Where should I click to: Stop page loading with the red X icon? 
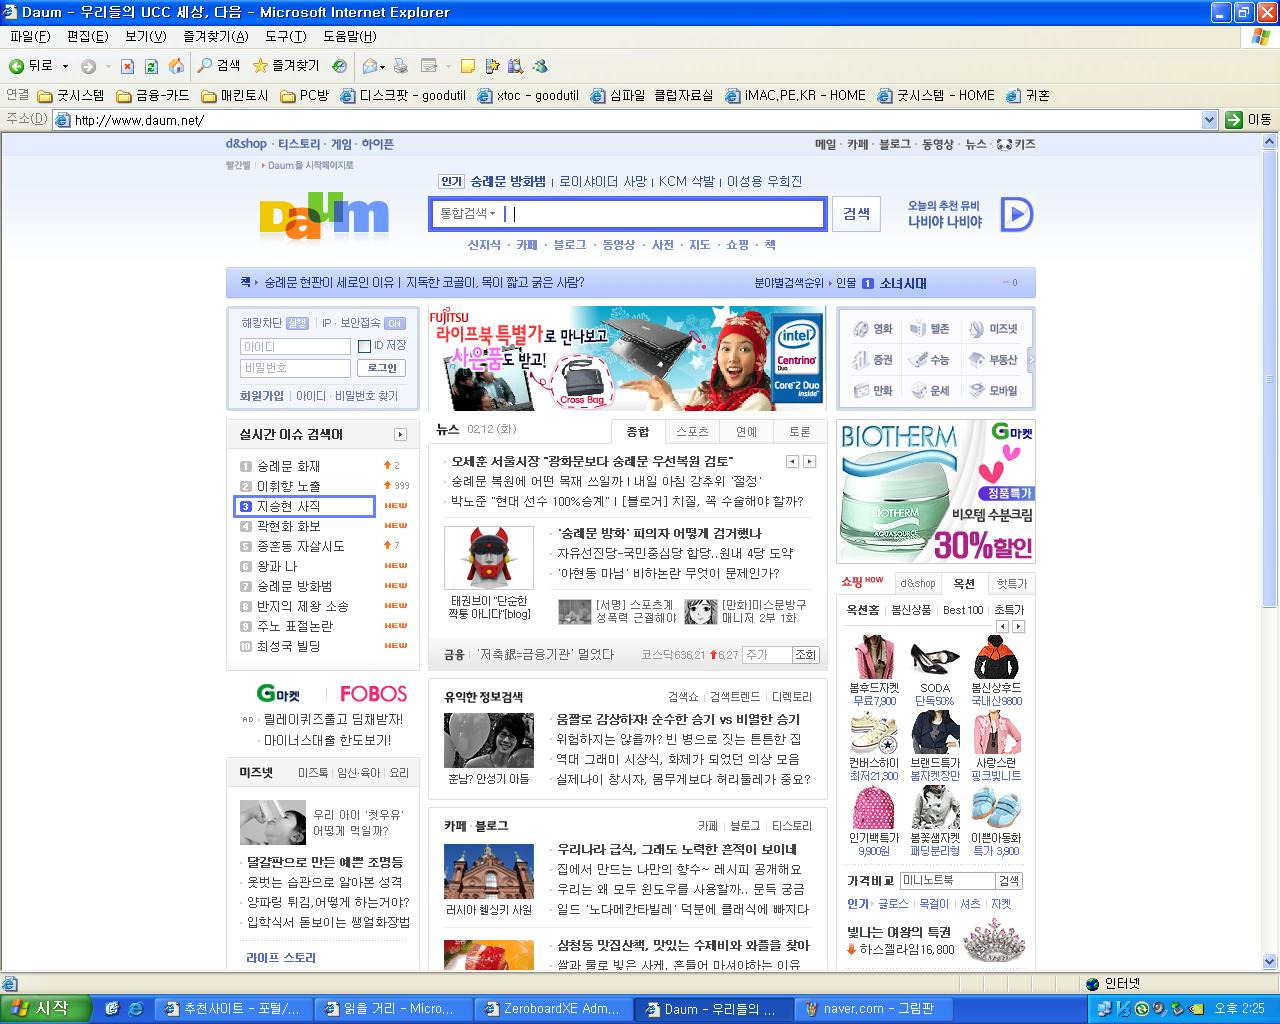pyautogui.click(x=127, y=66)
